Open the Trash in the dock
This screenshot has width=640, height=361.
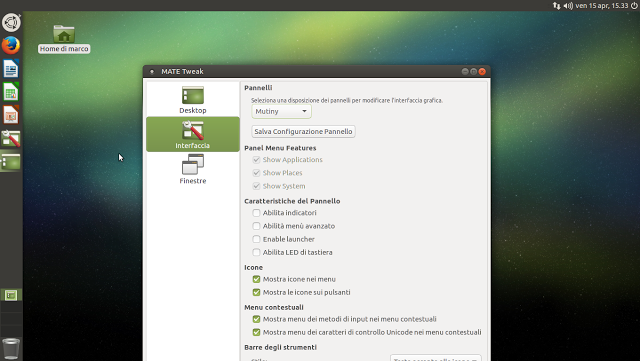click(x=11, y=349)
